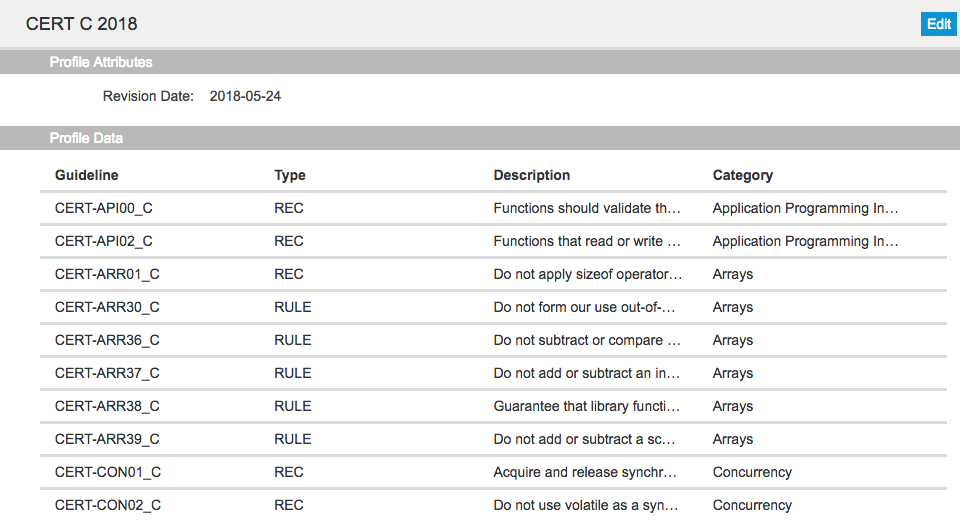
Task: Collapse the Profile Attributes section header
Action: [480, 62]
